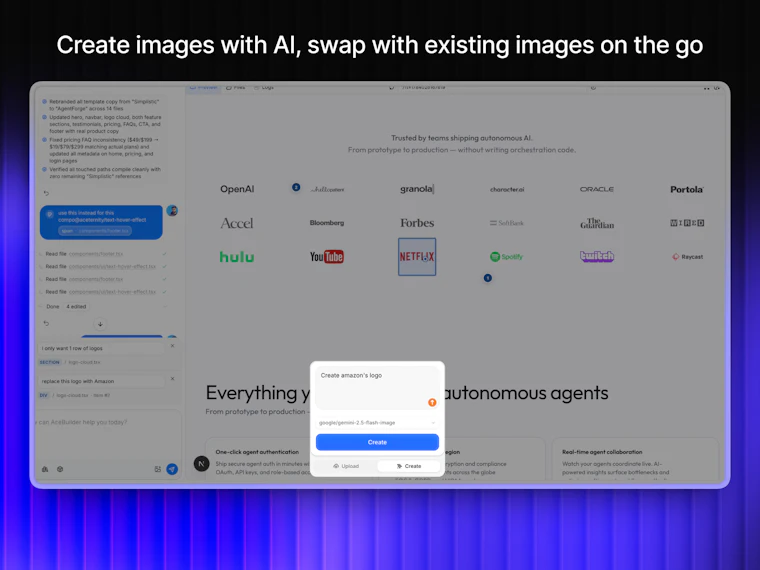The image size is (760, 570).
Task: Click the blue Create button
Action: tap(377, 442)
